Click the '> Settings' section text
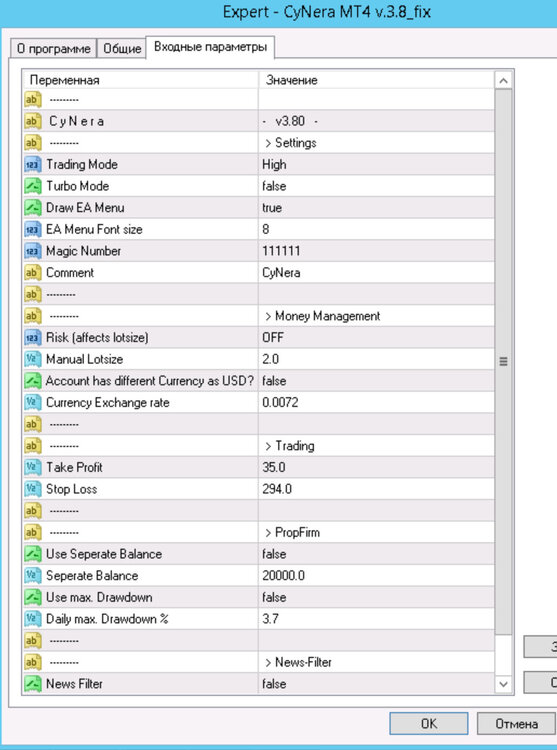Viewport: 557px width, 750px height. click(x=290, y=143)
